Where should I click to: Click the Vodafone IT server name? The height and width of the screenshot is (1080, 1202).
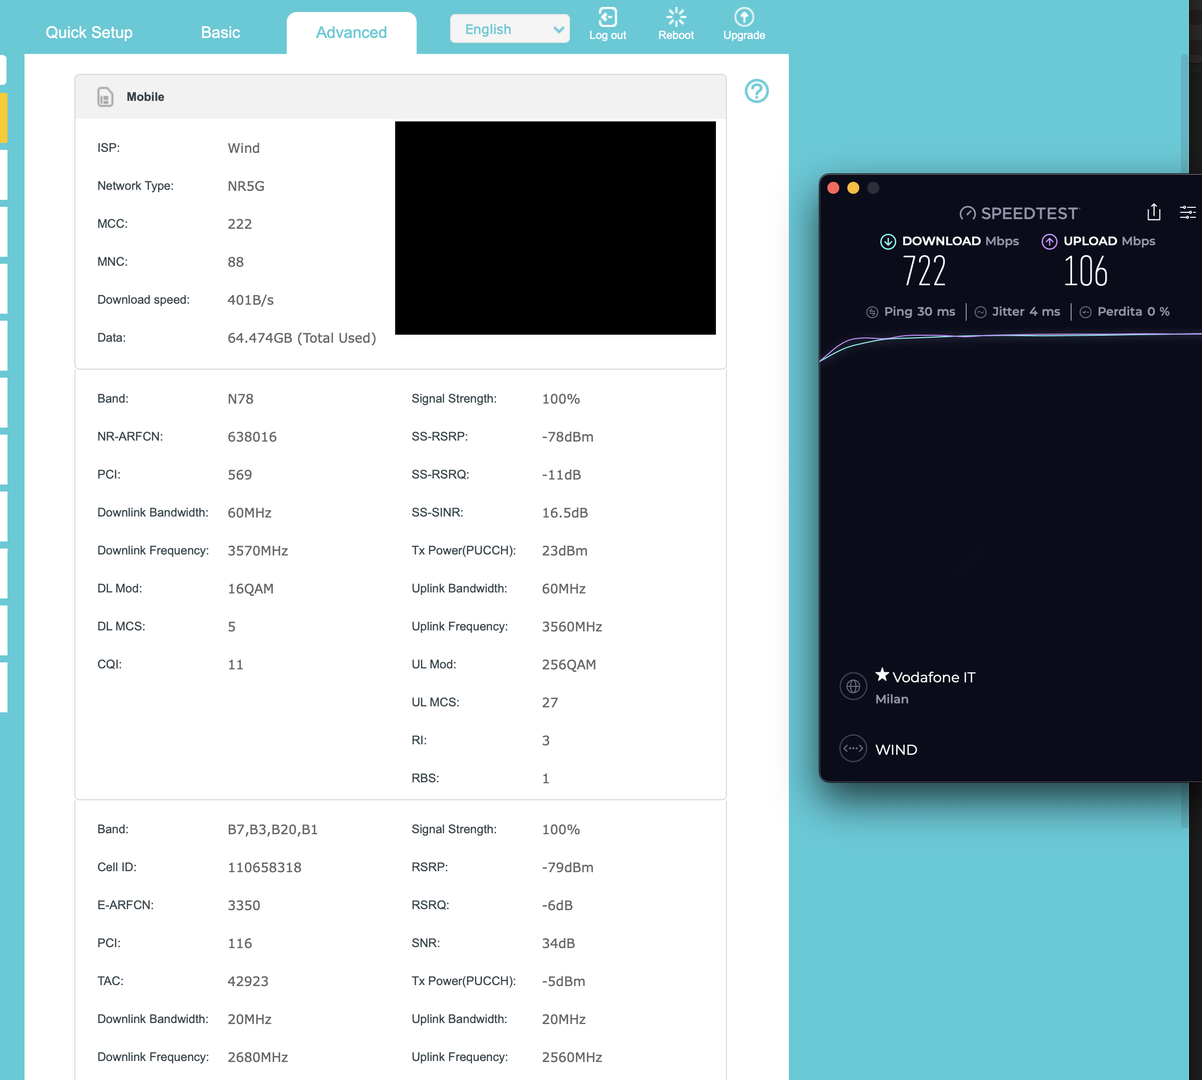934,677
